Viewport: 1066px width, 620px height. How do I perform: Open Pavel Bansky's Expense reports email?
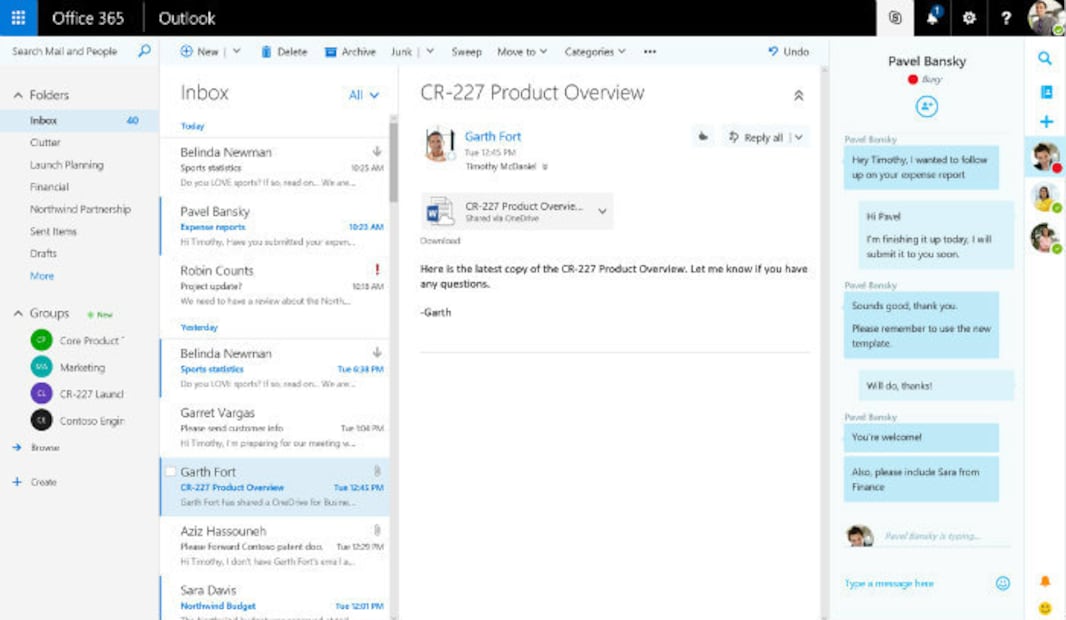point(275,226)
